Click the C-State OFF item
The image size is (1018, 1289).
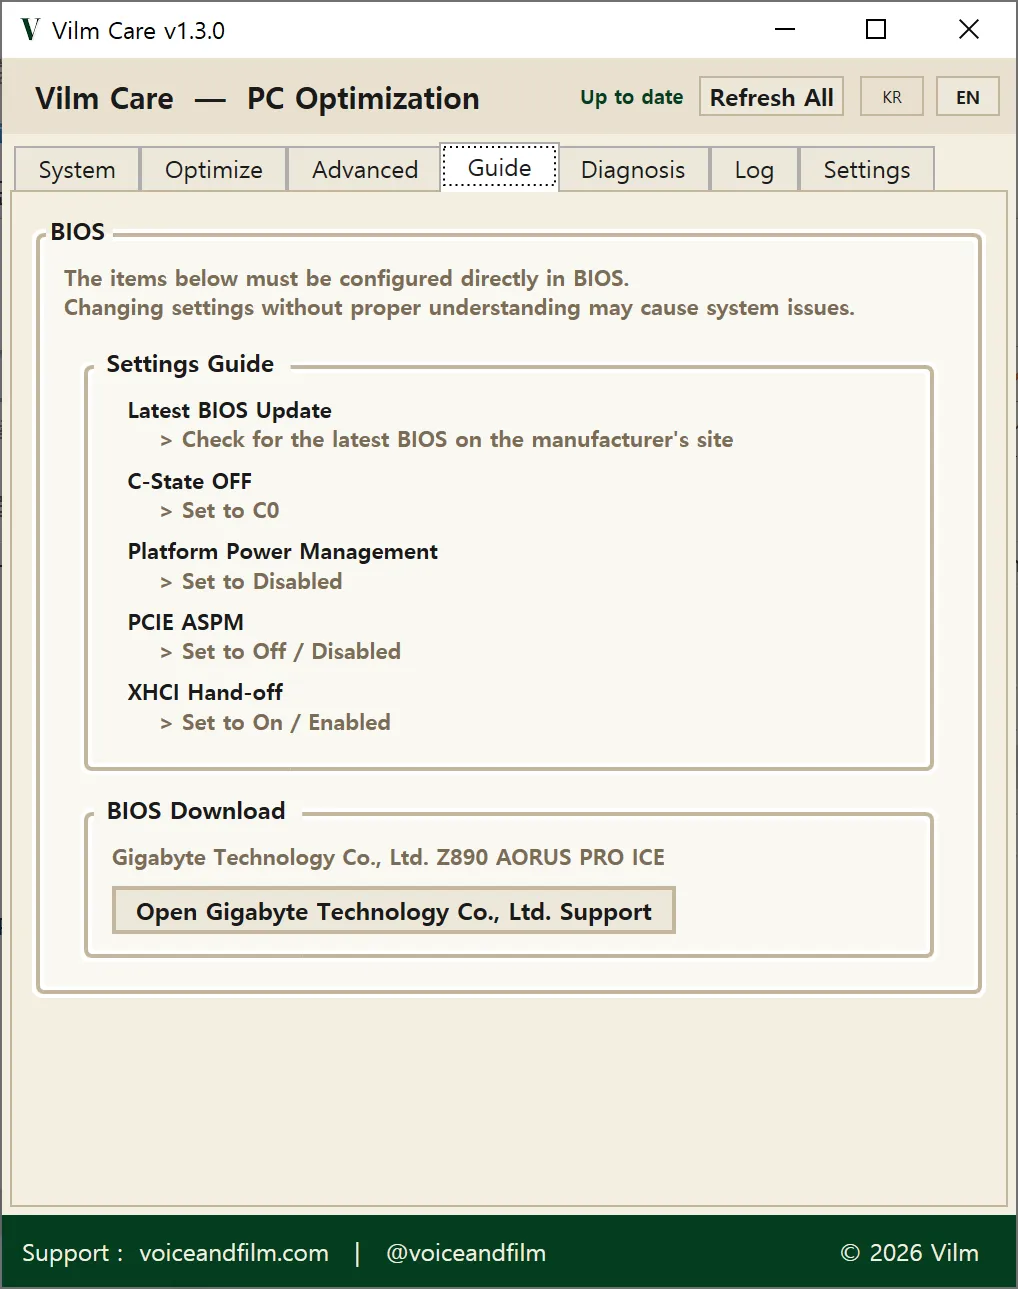(190, 481)
